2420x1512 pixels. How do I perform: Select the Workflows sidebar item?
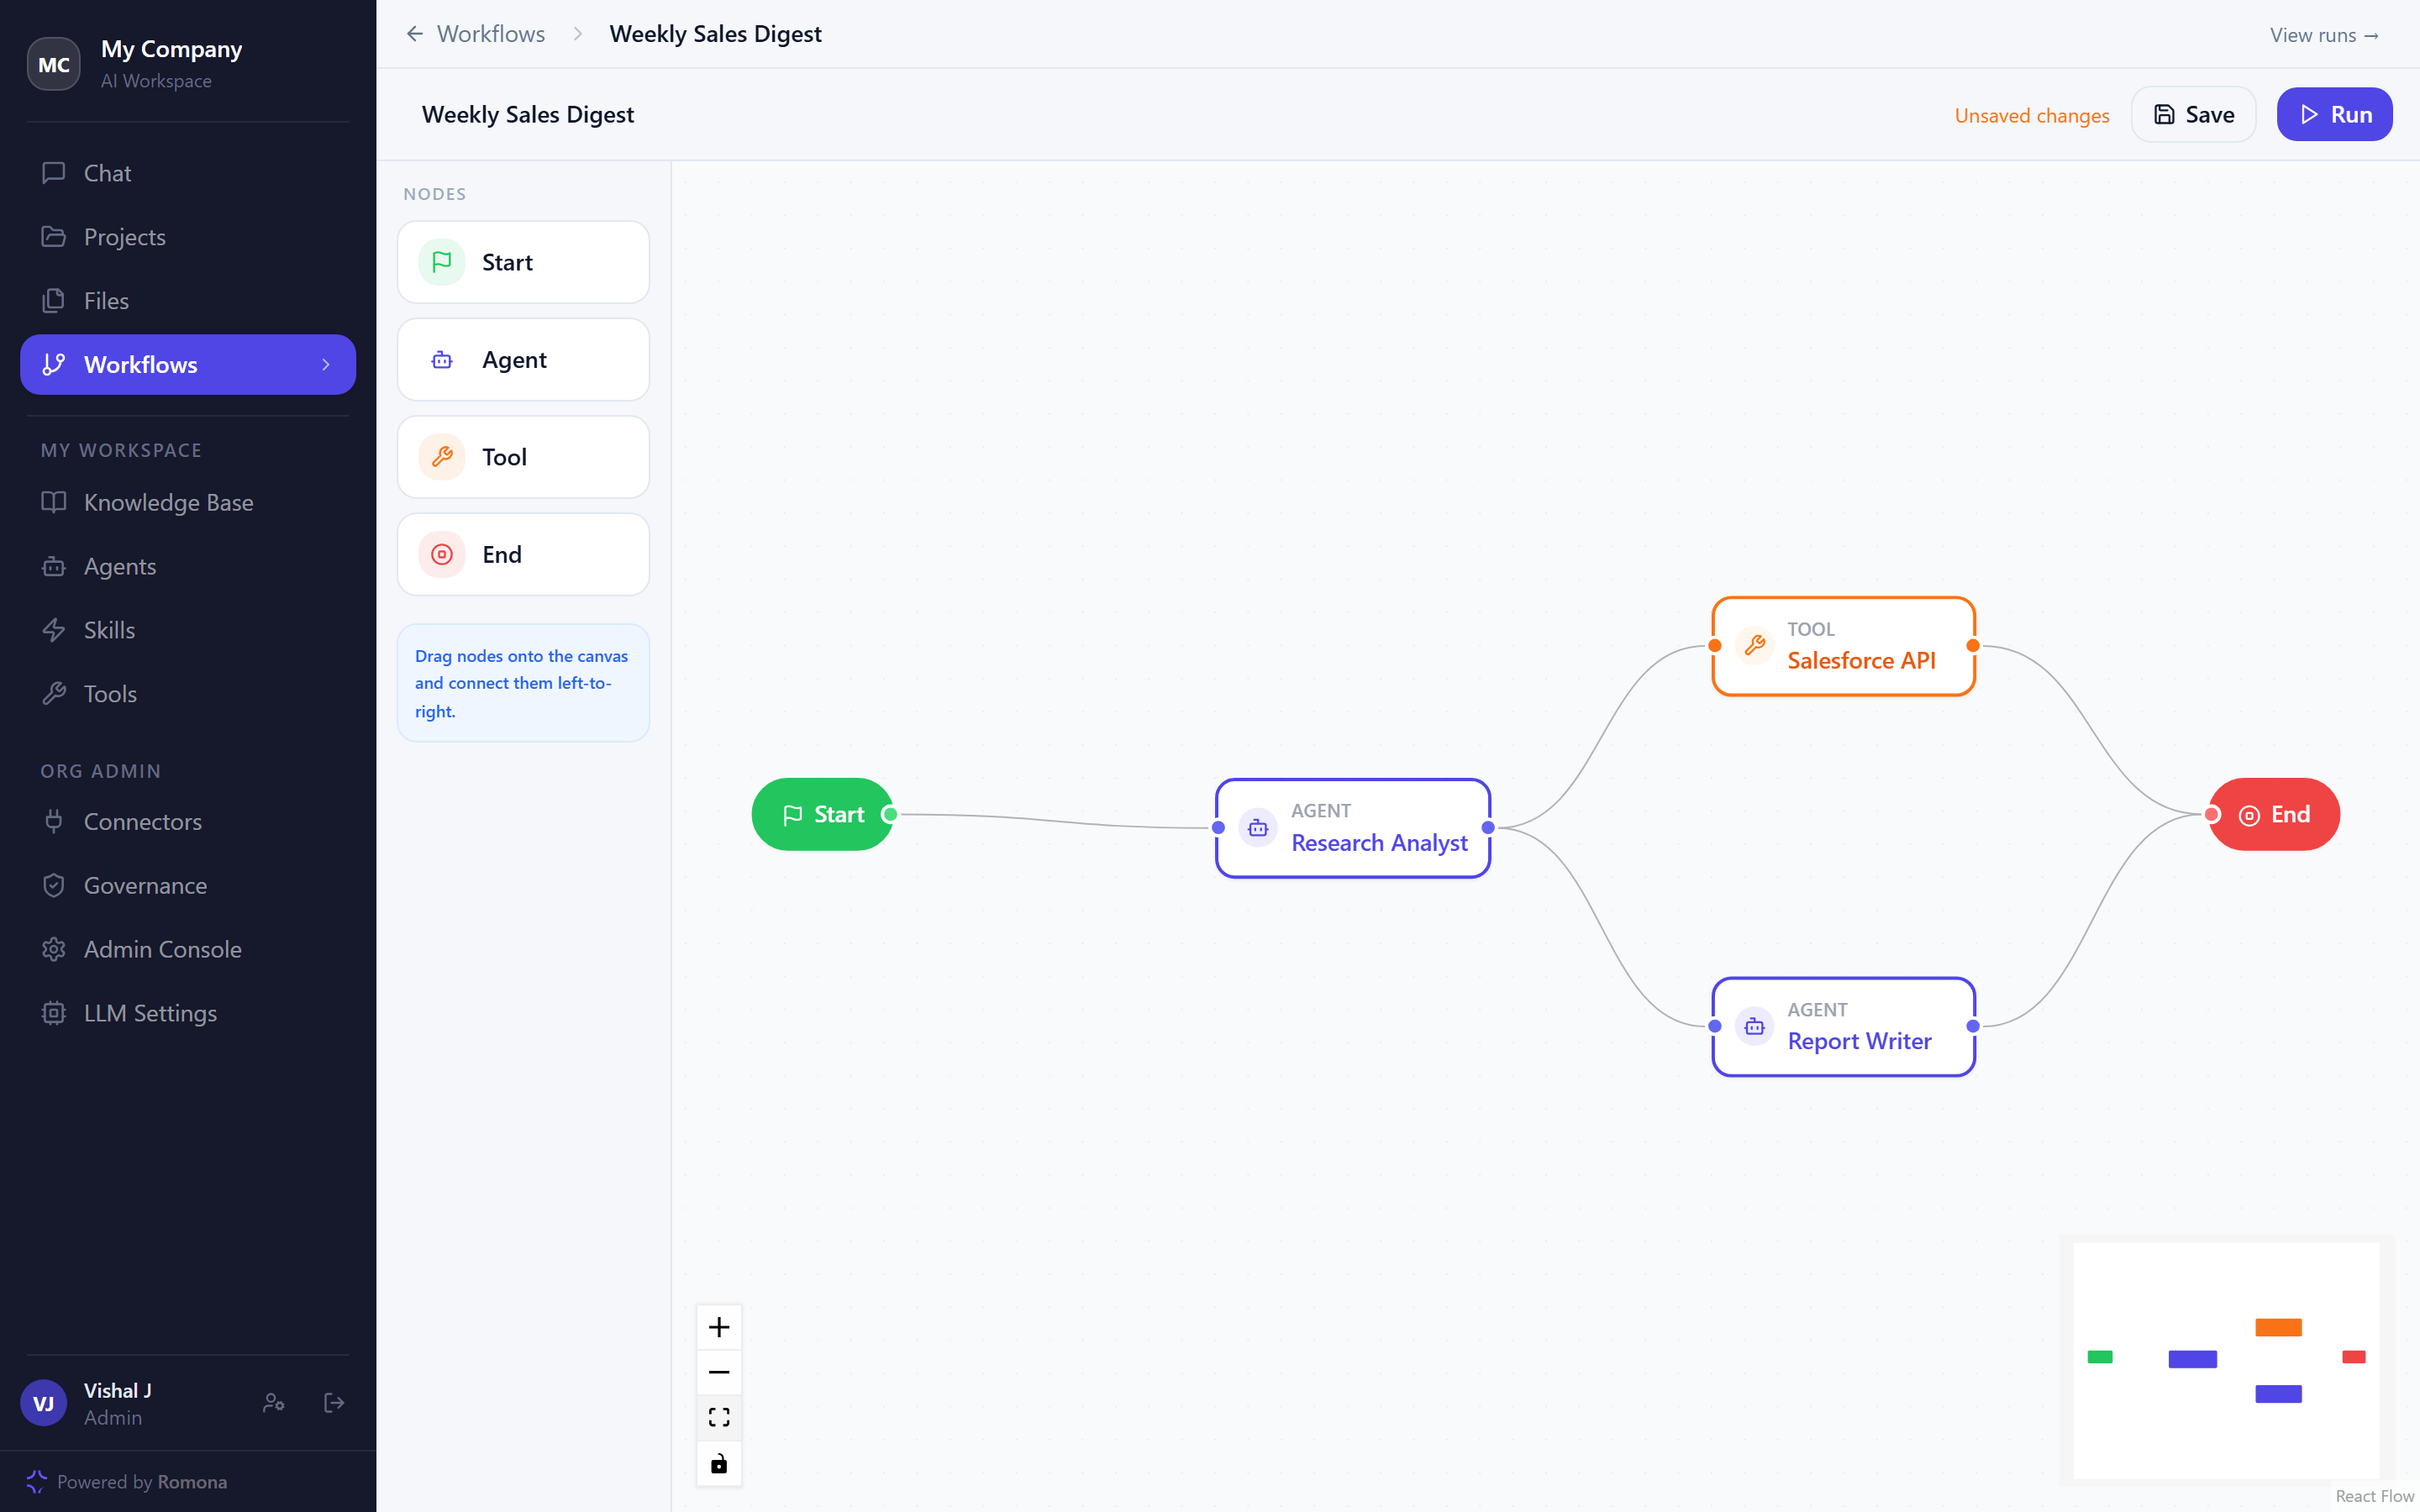[188, 365]
